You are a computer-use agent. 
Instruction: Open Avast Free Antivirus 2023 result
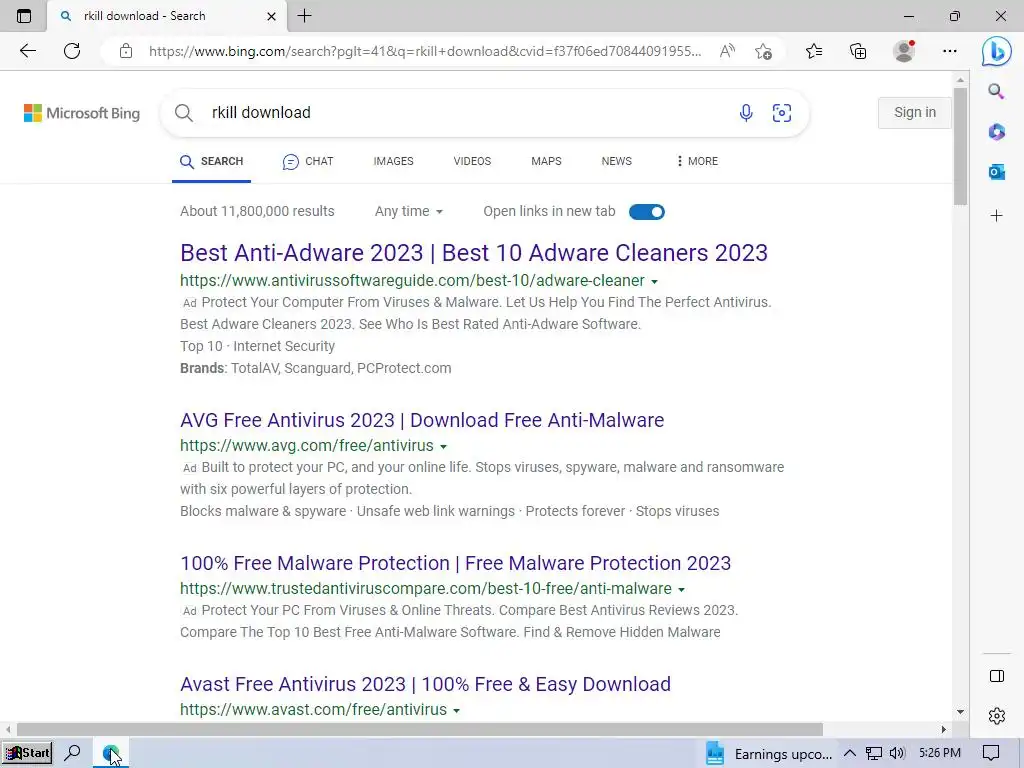point(425,684)
